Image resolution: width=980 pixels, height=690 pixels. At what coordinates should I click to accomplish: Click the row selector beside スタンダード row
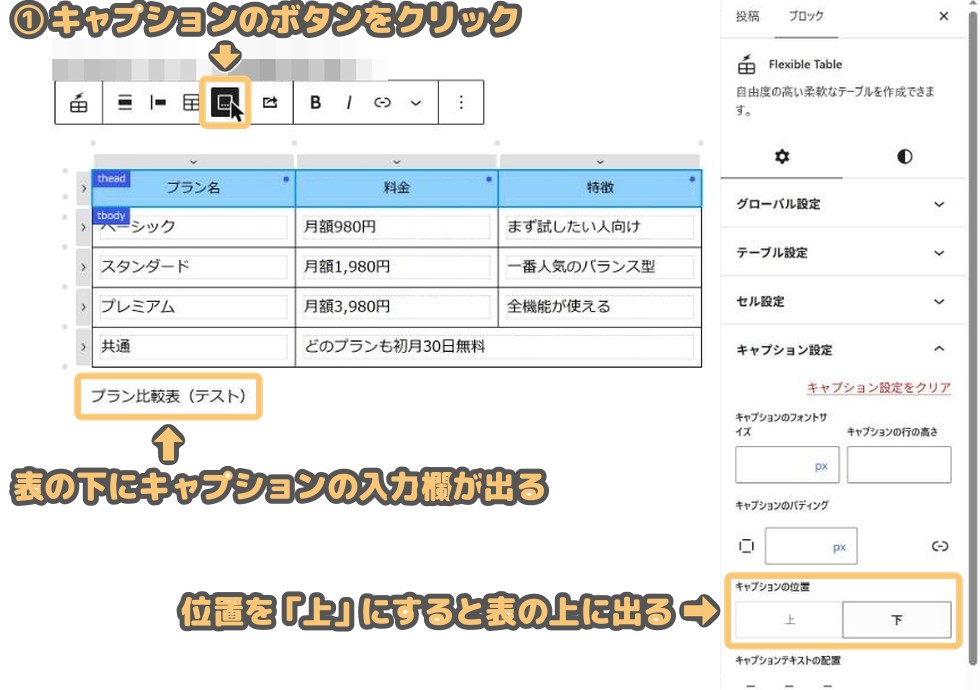(x=84, y=267)
